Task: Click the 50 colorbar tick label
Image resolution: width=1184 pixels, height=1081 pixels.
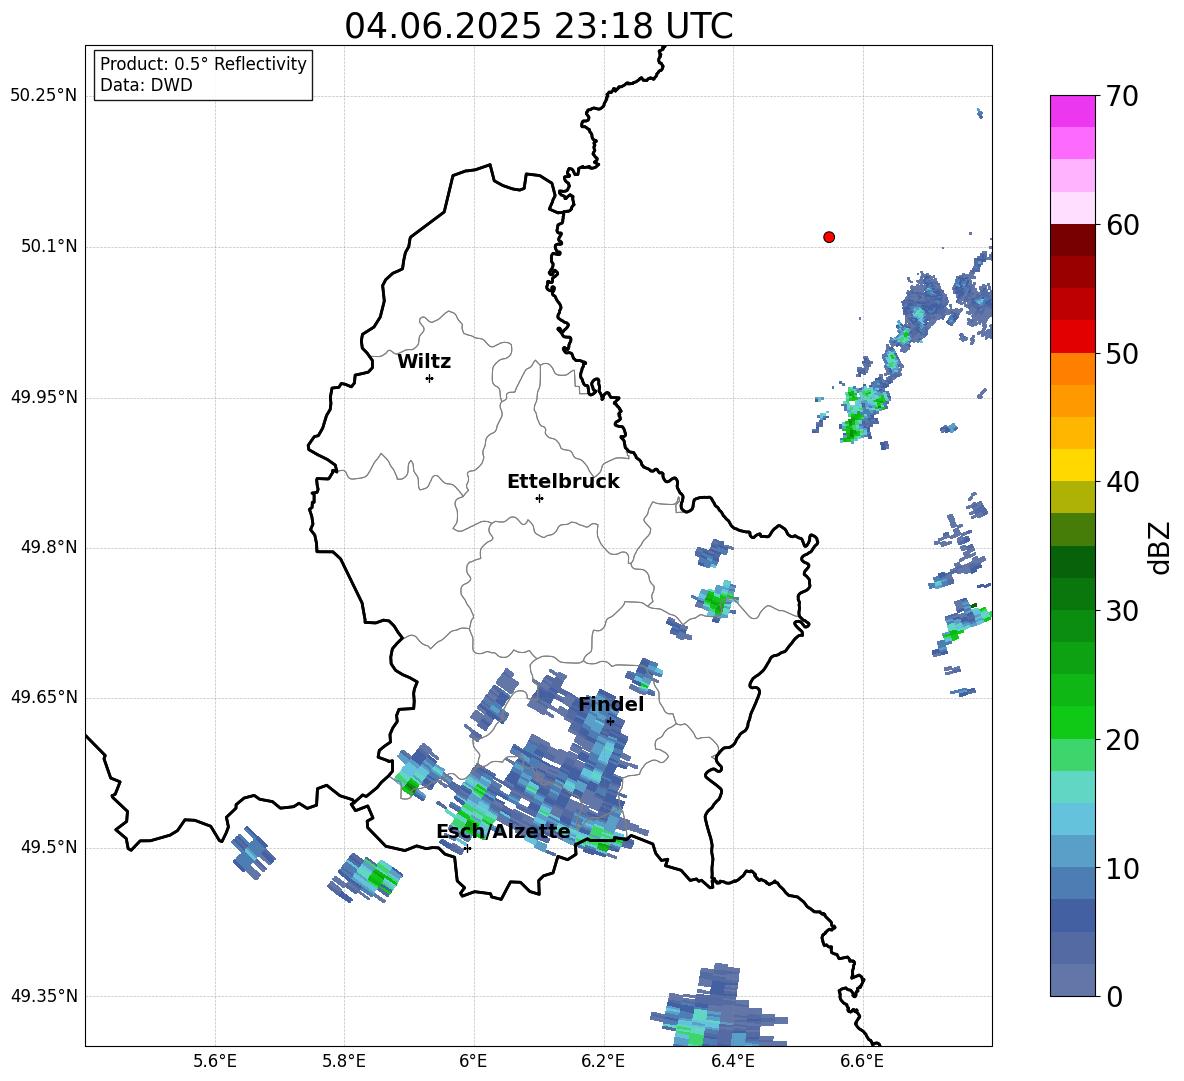Action: coord(1123,353)
